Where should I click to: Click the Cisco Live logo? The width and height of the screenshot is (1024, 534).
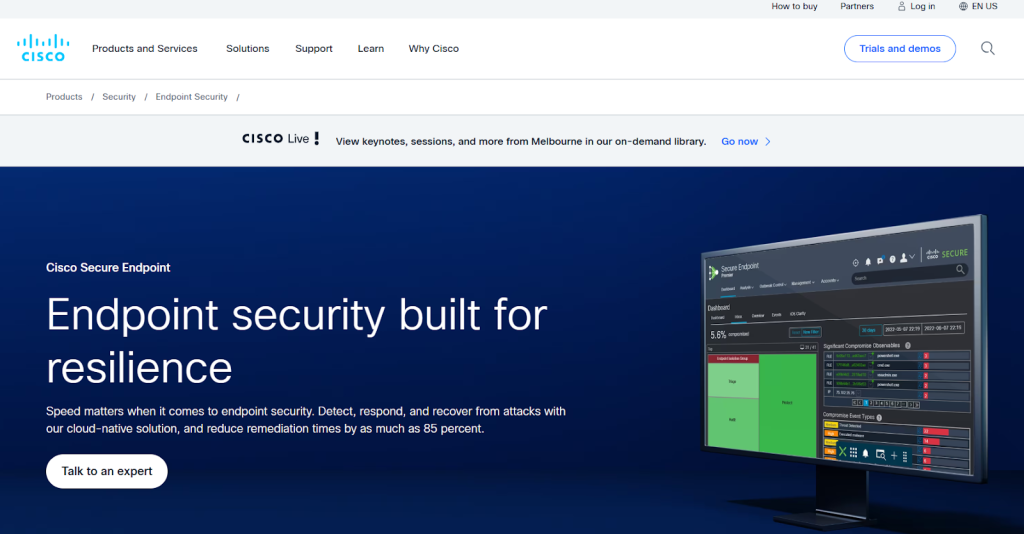280,138
